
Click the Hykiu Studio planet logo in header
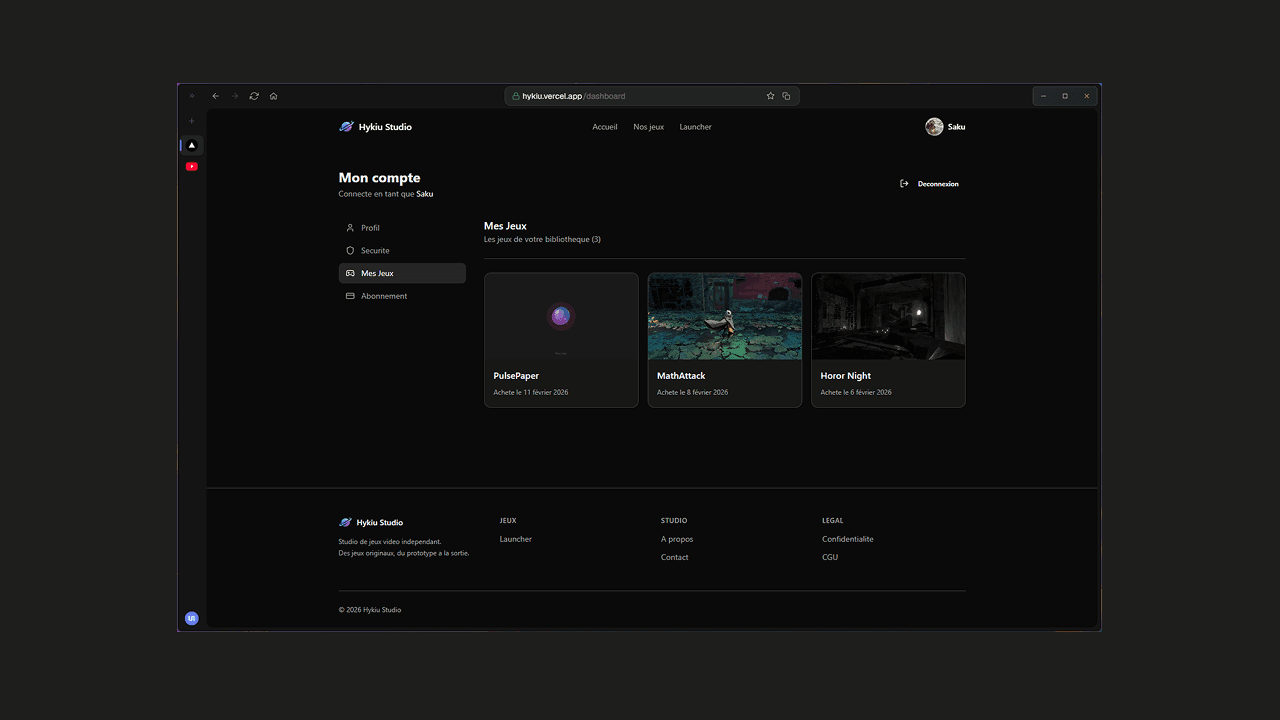pyautogui.click(x=346, y=127)
